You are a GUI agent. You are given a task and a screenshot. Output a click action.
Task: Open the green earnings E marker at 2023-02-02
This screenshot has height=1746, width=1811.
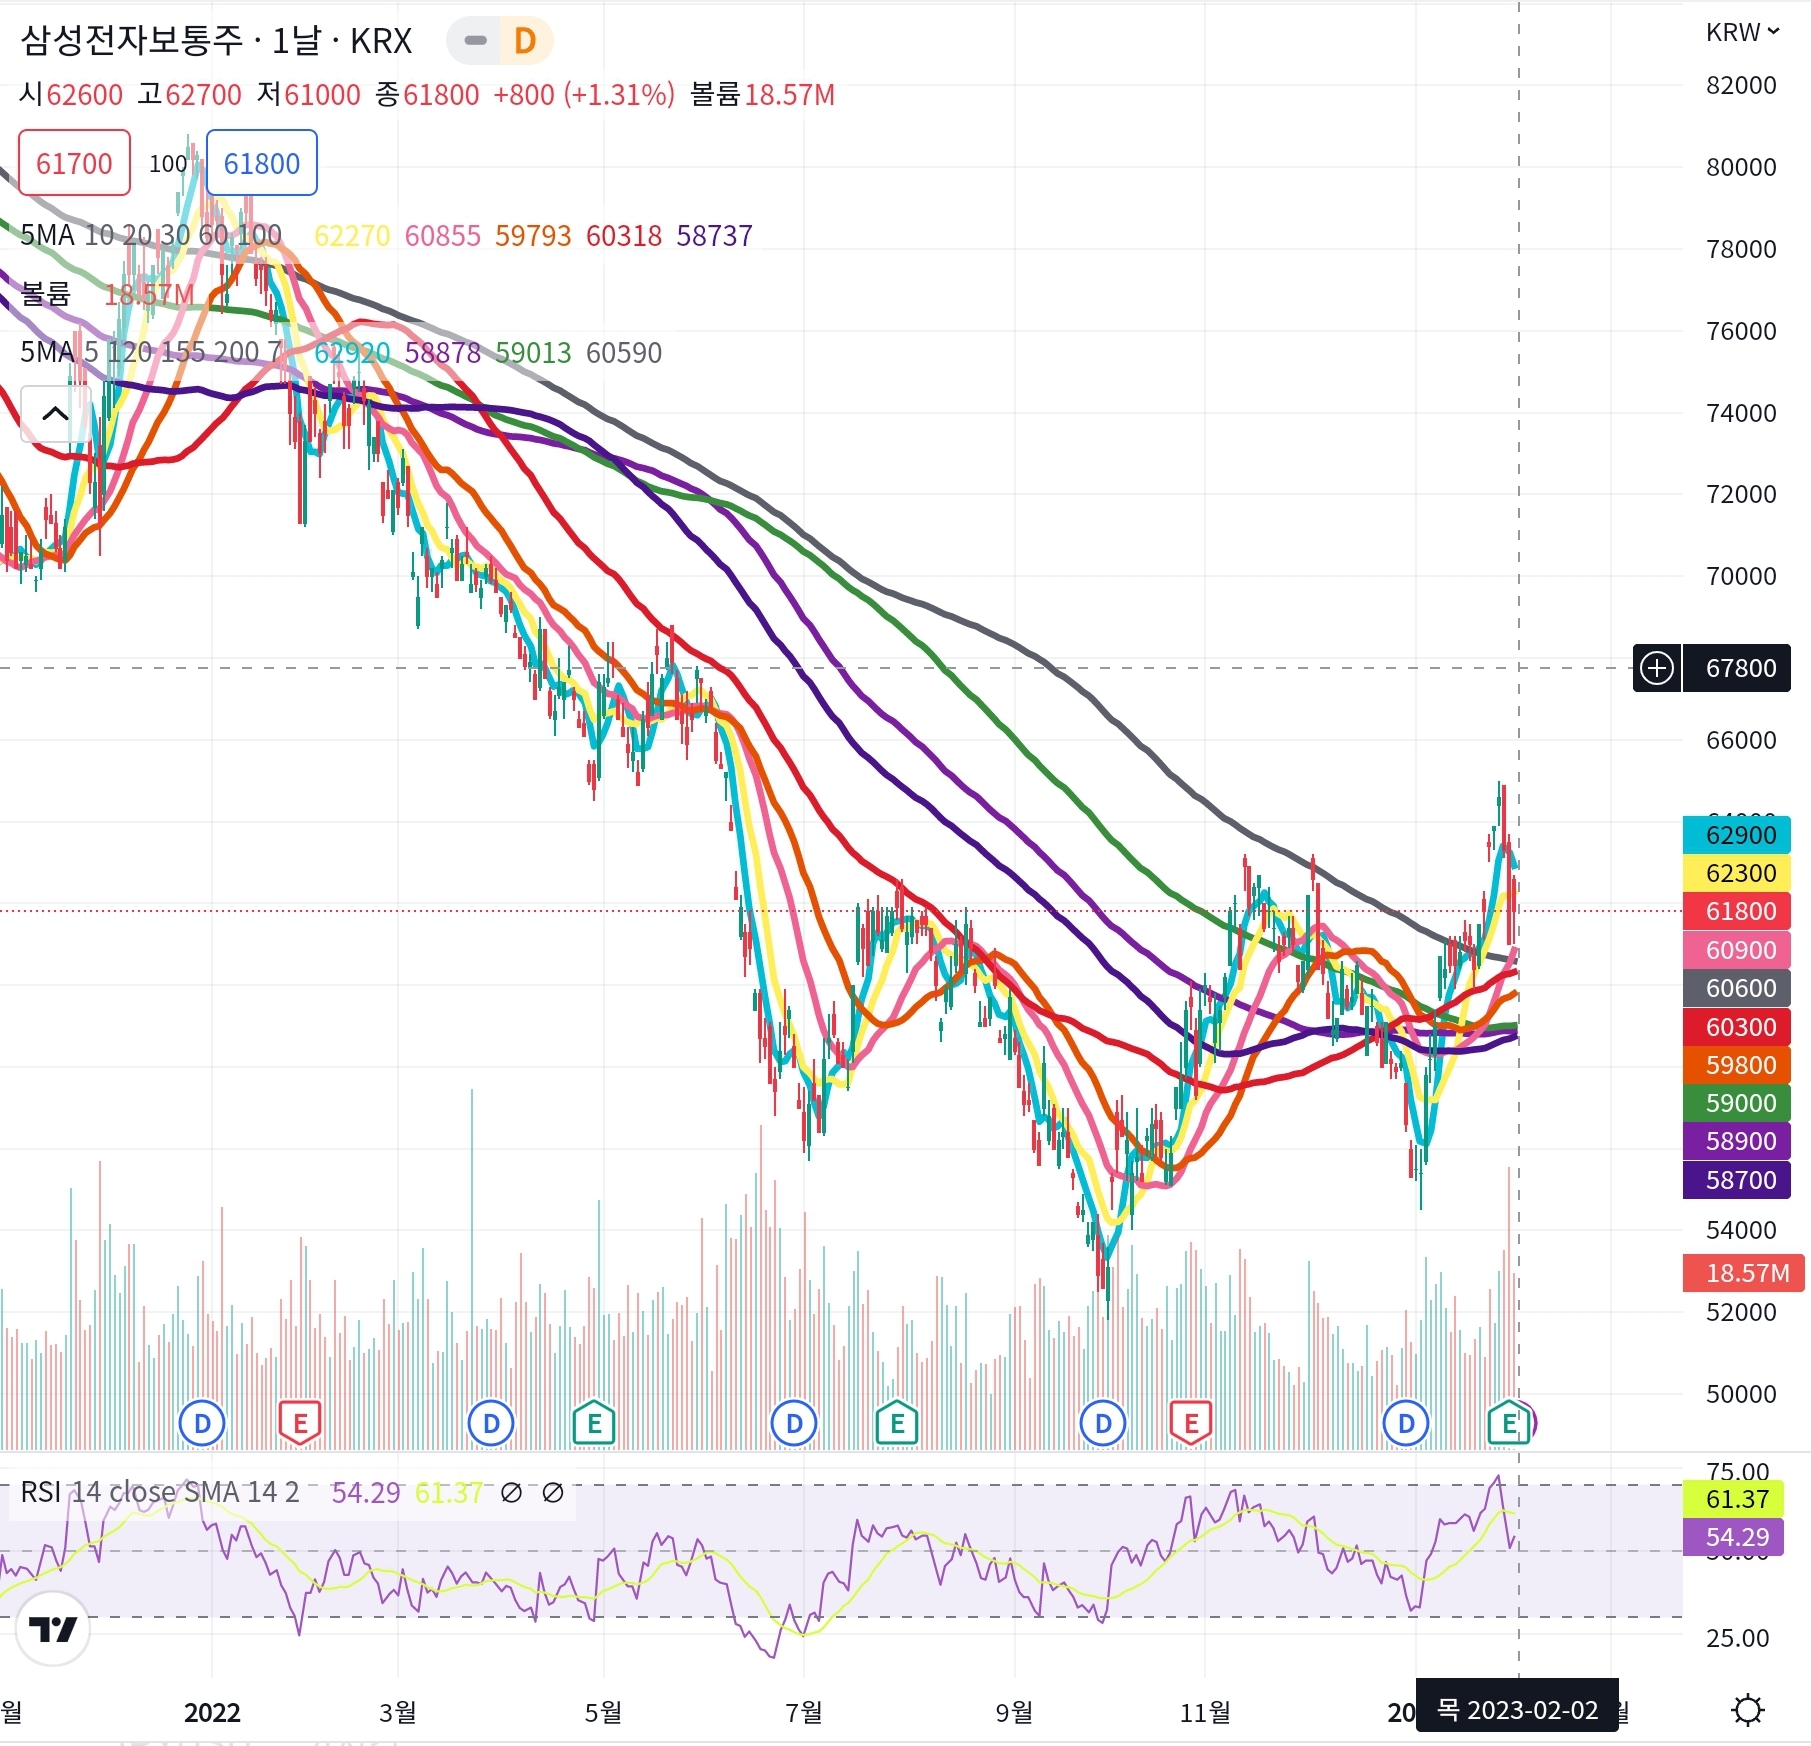click(x=1509, y=1423)
